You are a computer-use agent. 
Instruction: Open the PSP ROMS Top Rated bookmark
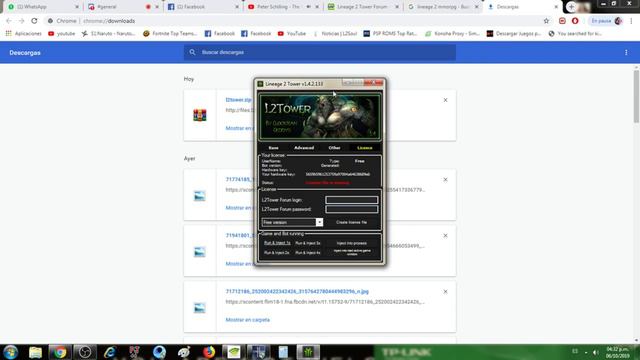pyautogui.click(x=390, y=34)
